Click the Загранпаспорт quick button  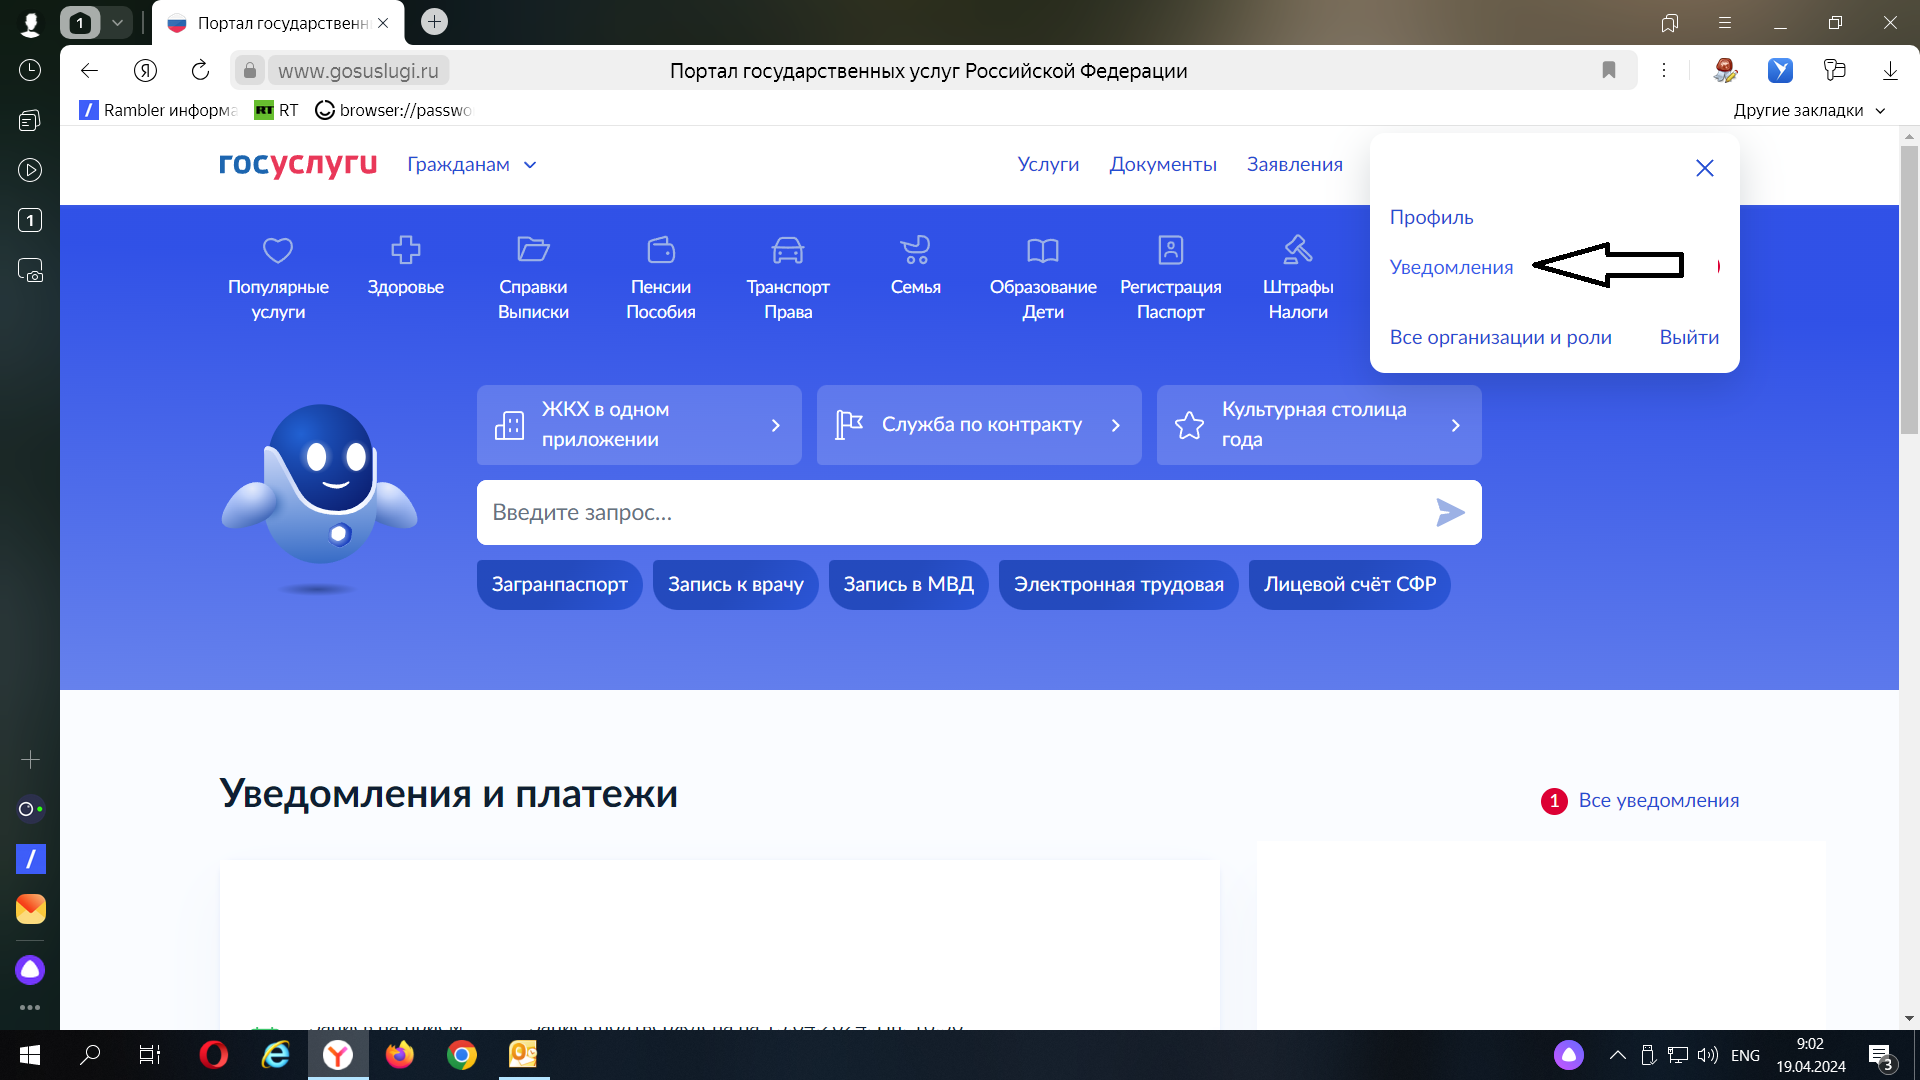pos(559,584)
